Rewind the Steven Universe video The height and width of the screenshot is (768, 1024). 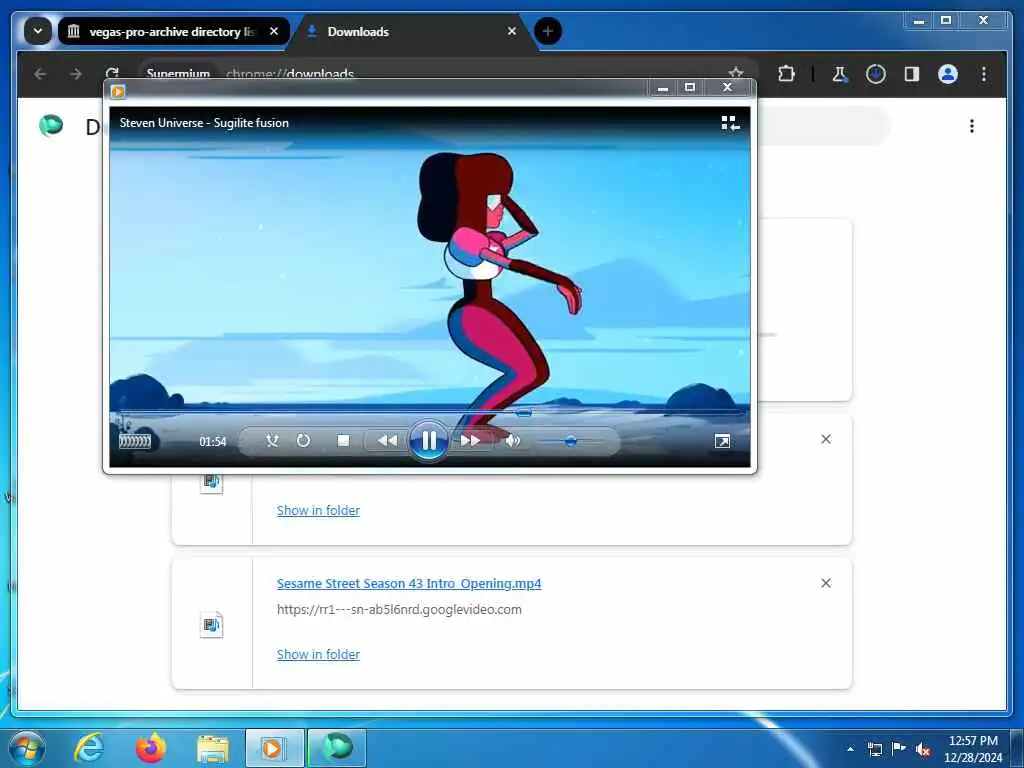click(x=387, y=441)
